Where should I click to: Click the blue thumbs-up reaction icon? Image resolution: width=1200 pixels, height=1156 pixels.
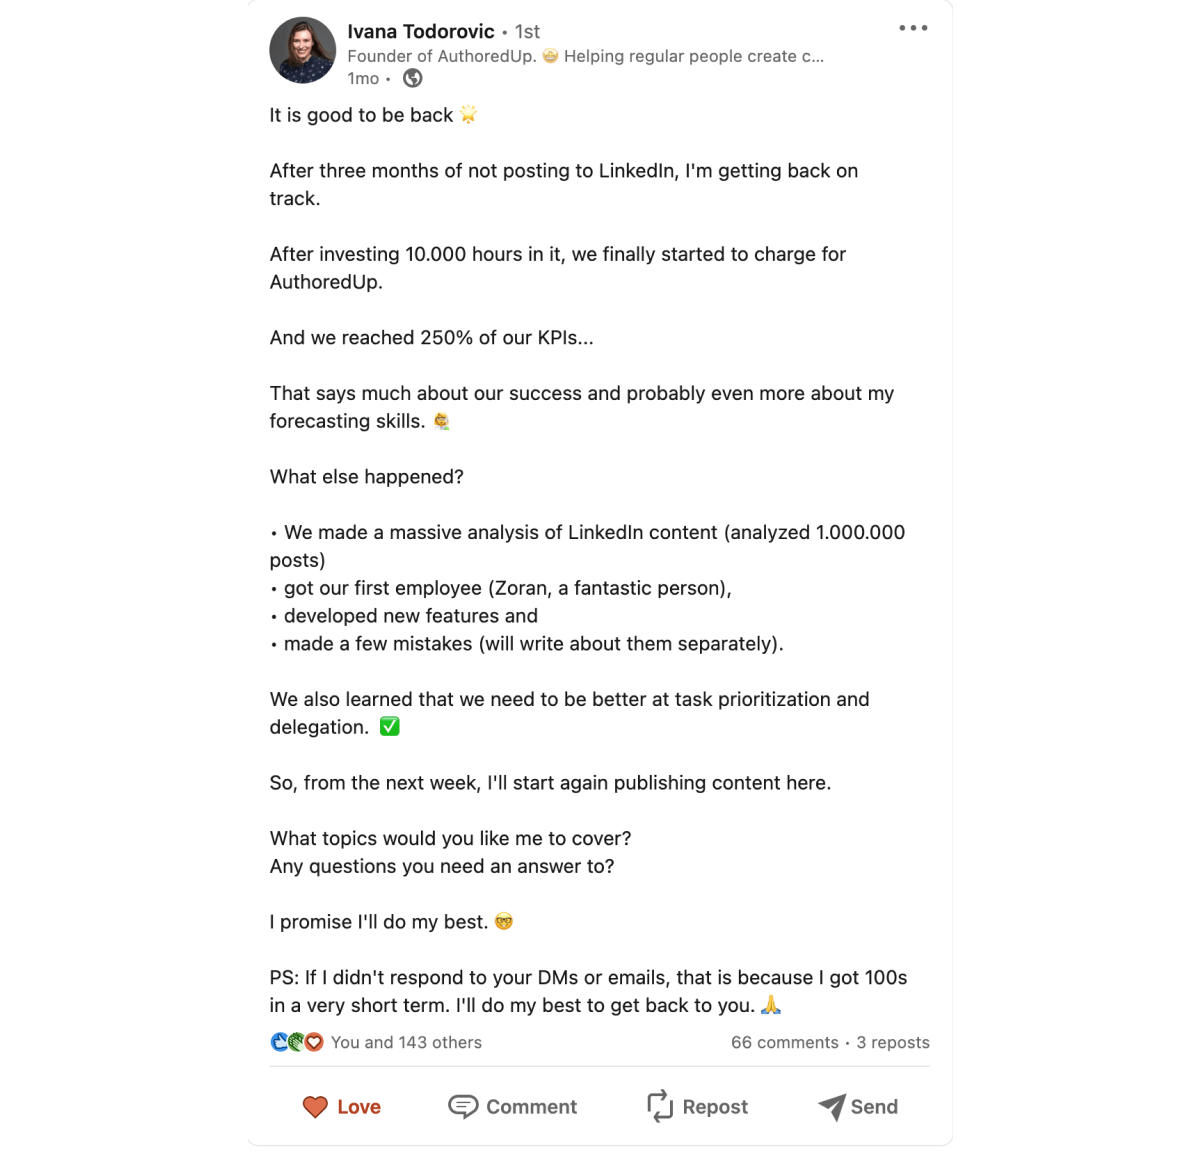[x=279, y=1041]
